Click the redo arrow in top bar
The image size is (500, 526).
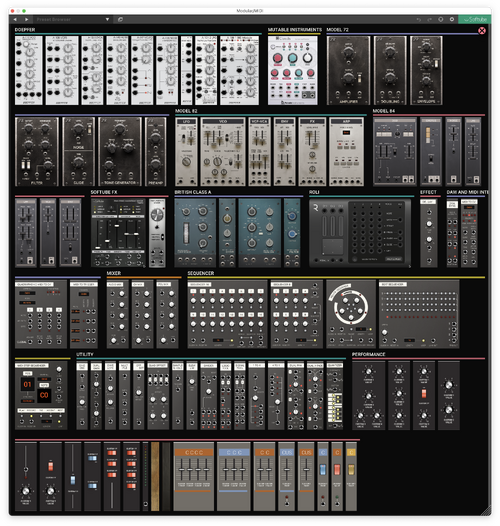point(430,19)
